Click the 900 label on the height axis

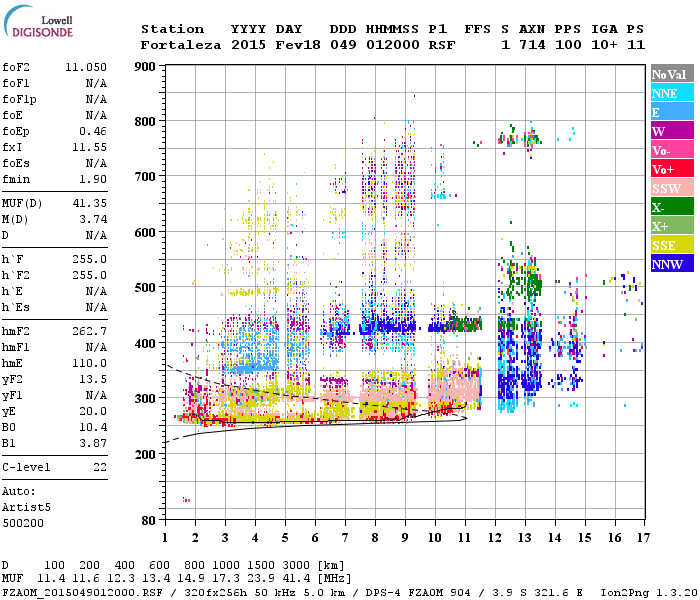click(146, 66)
